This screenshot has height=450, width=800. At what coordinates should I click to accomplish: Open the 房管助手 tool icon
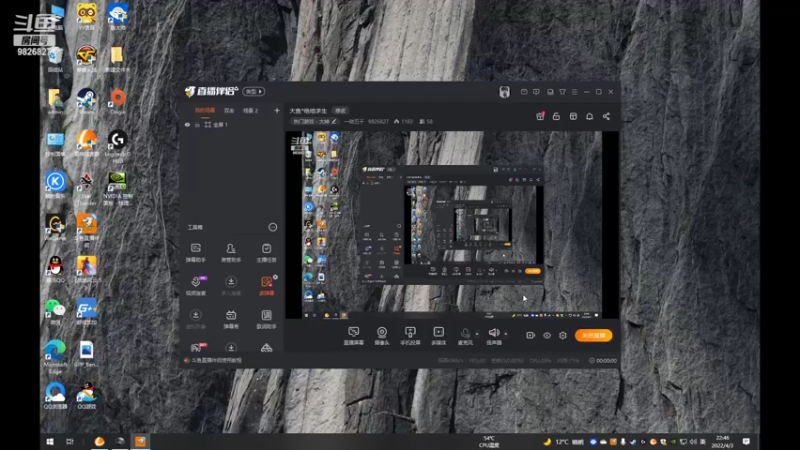(231, 253)
